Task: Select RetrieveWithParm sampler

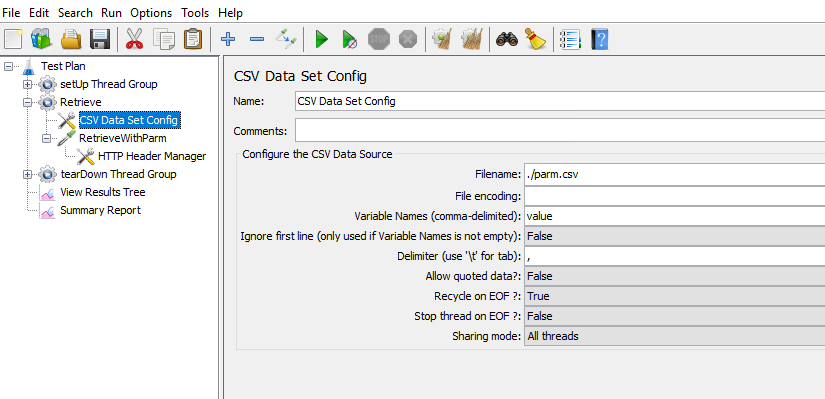Action: click(123, 138)
